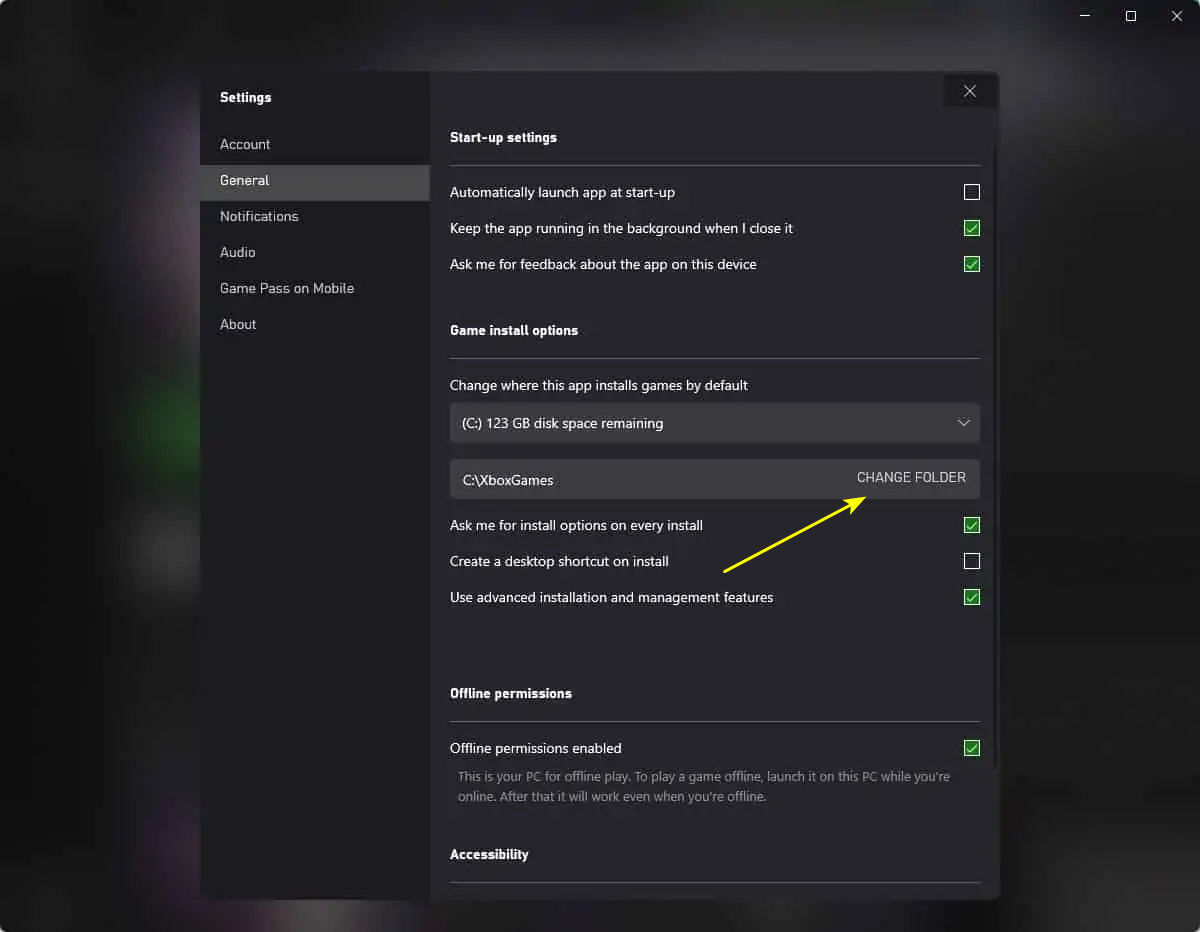Toggle ask for install options on every install
This screenshot has height=932, width=1200.
pyautogui.click(x=971, y=525)
